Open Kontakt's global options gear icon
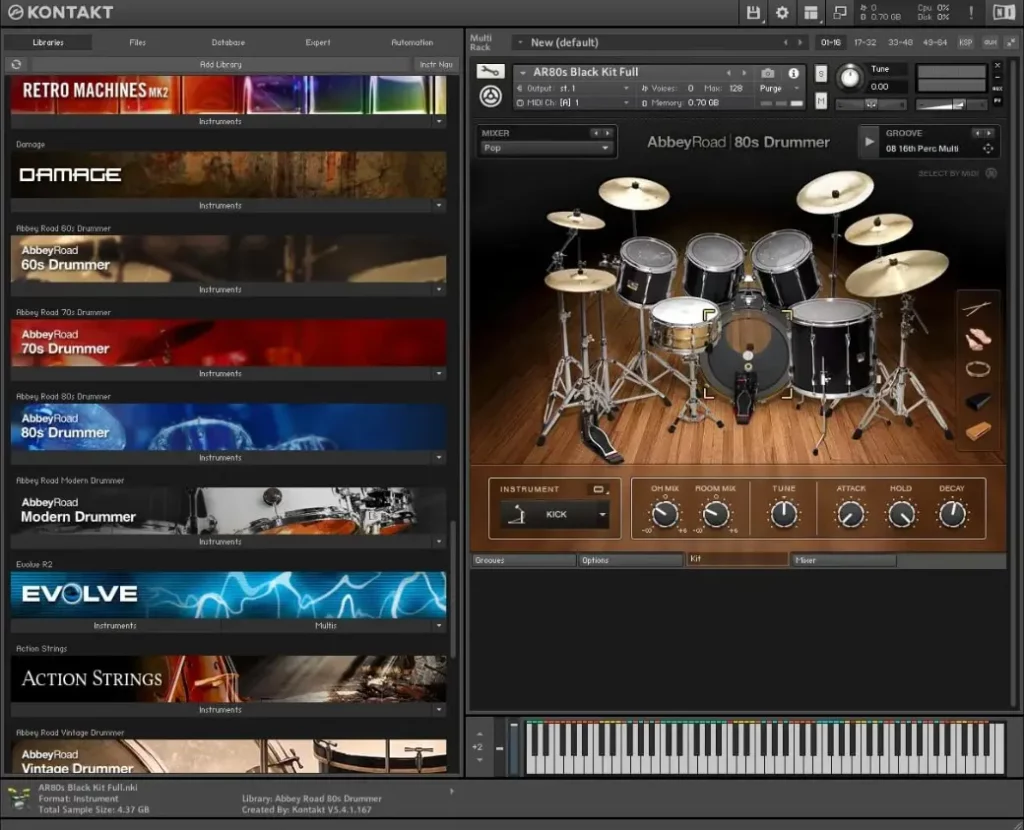Image resolution: width=1024 pixels, height=830 pixels. coord(782,12)
